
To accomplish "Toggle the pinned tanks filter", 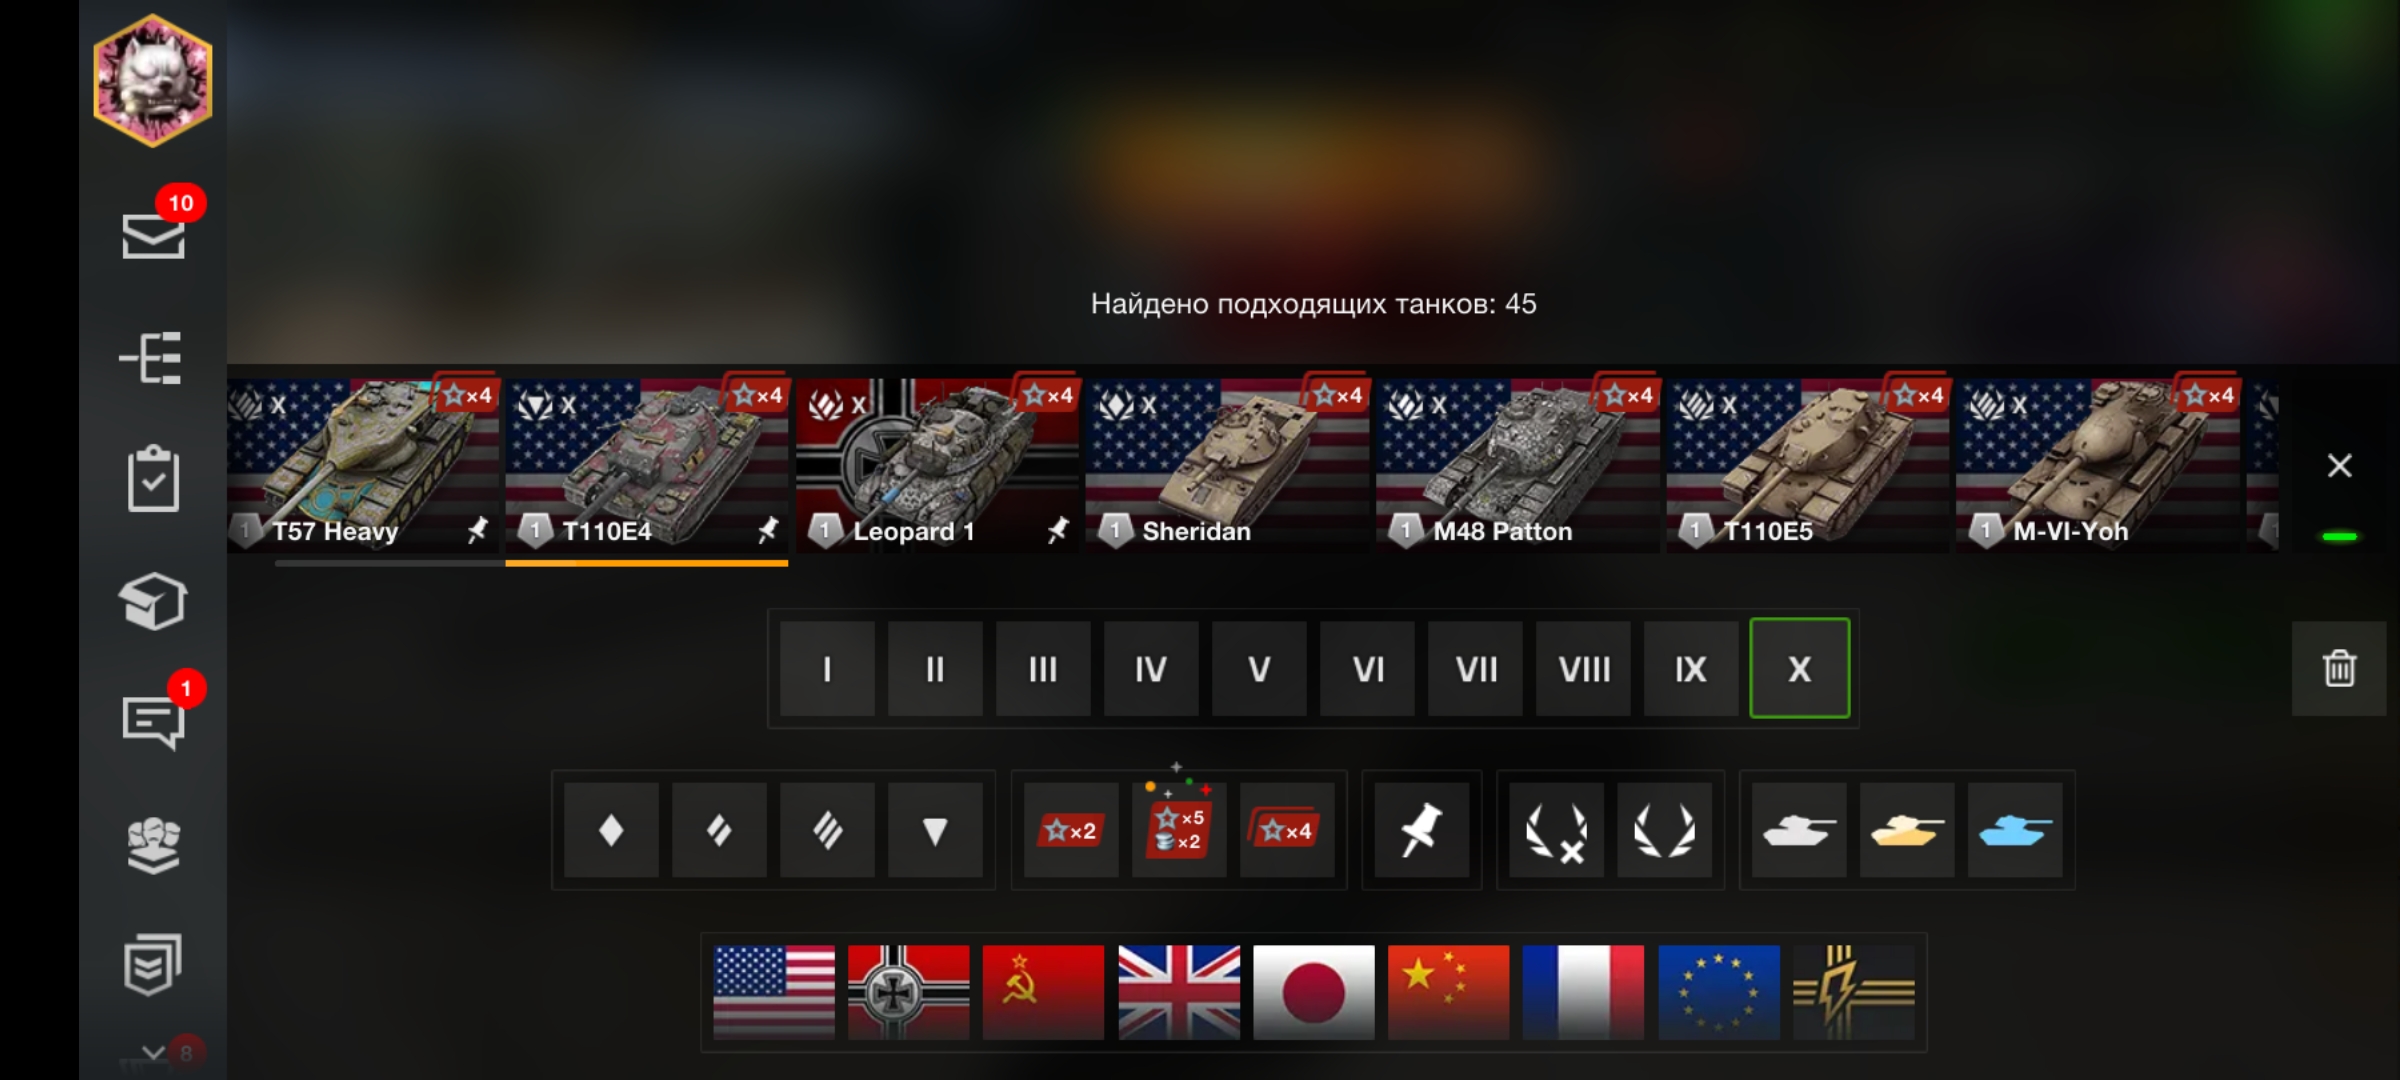I will pyautogui.click(x=1421, y=830).
